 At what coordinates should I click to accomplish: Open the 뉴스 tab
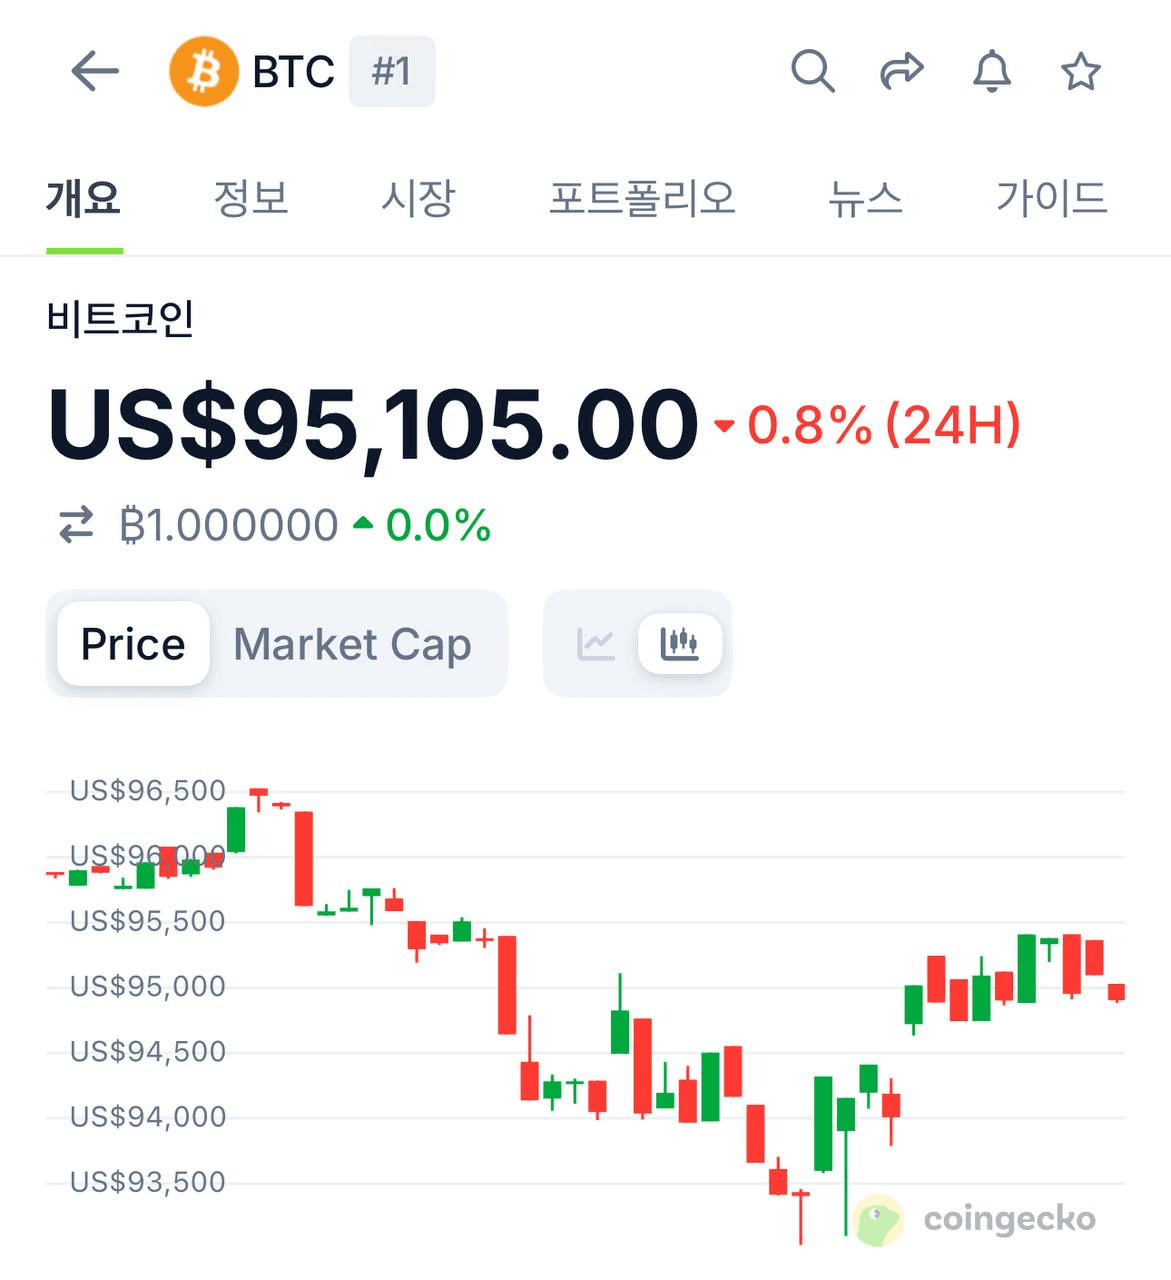coord(865,197)
